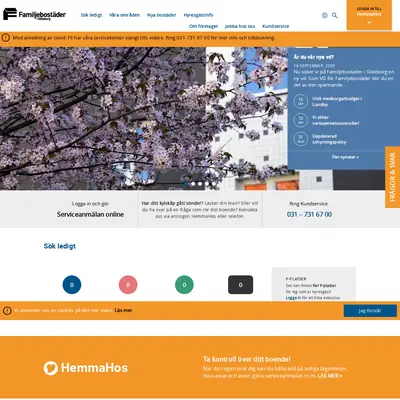Click the Logga in till HemmaHos text

tap(369, 12)
